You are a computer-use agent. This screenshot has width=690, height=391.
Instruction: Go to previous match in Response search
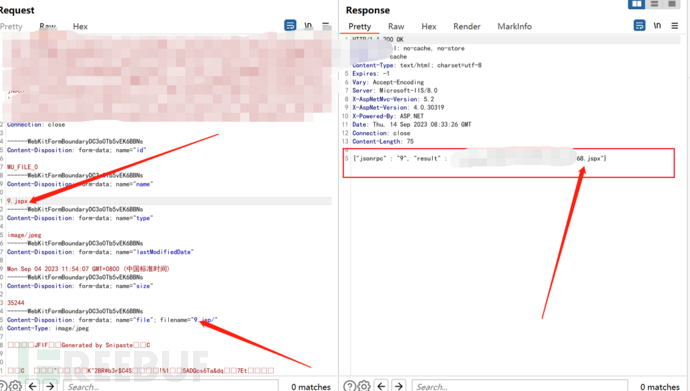[x=382, y=386]
